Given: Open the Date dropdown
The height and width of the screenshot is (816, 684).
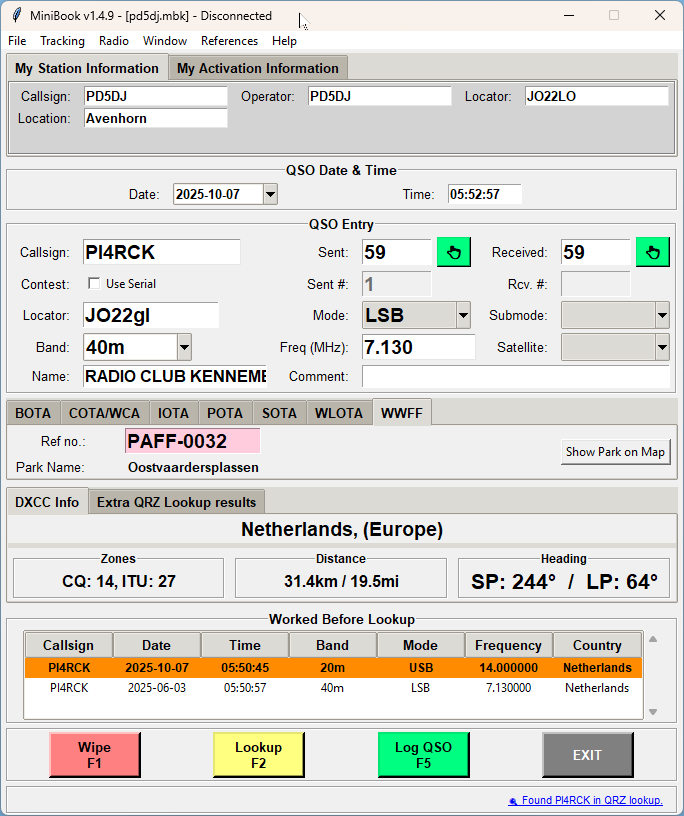Looking at the screenshot, I should (270, 195).
